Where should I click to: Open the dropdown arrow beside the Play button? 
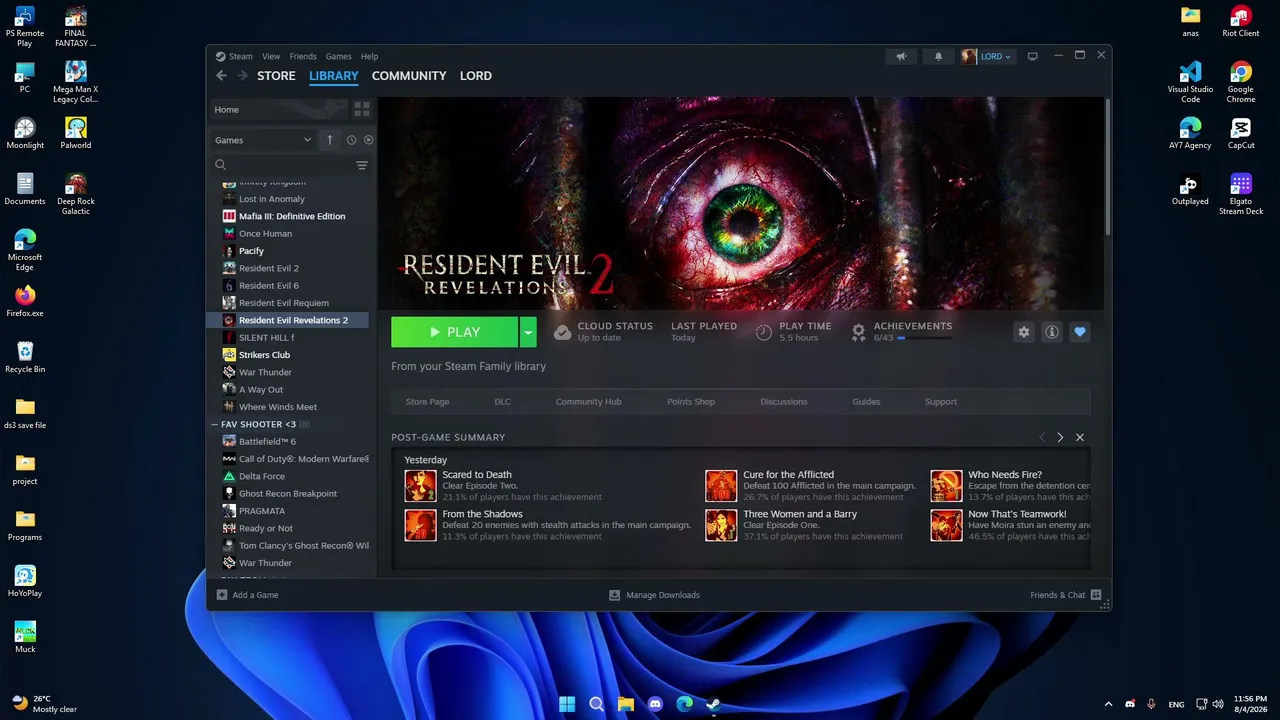coord(528,332)
